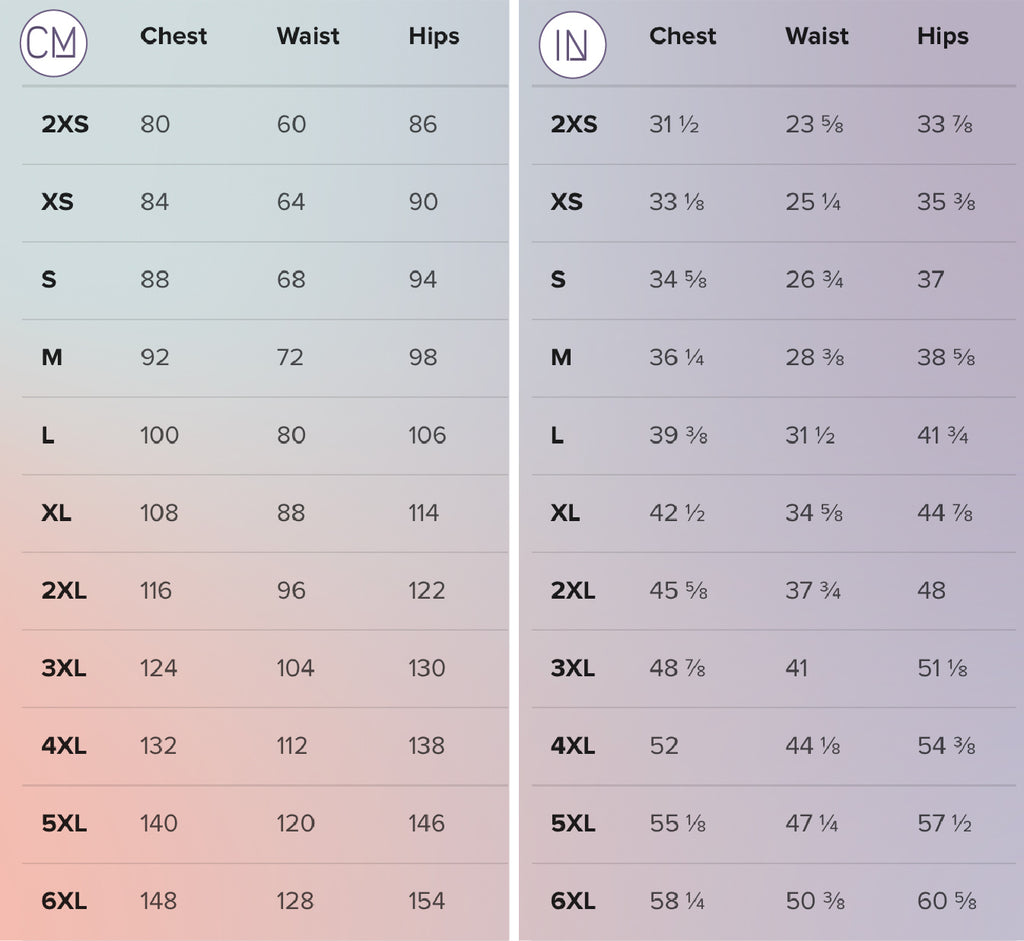Viewport: 1024px width, 941px height.
Task: Click the Hips header in inches table
Action: (942, 36)
